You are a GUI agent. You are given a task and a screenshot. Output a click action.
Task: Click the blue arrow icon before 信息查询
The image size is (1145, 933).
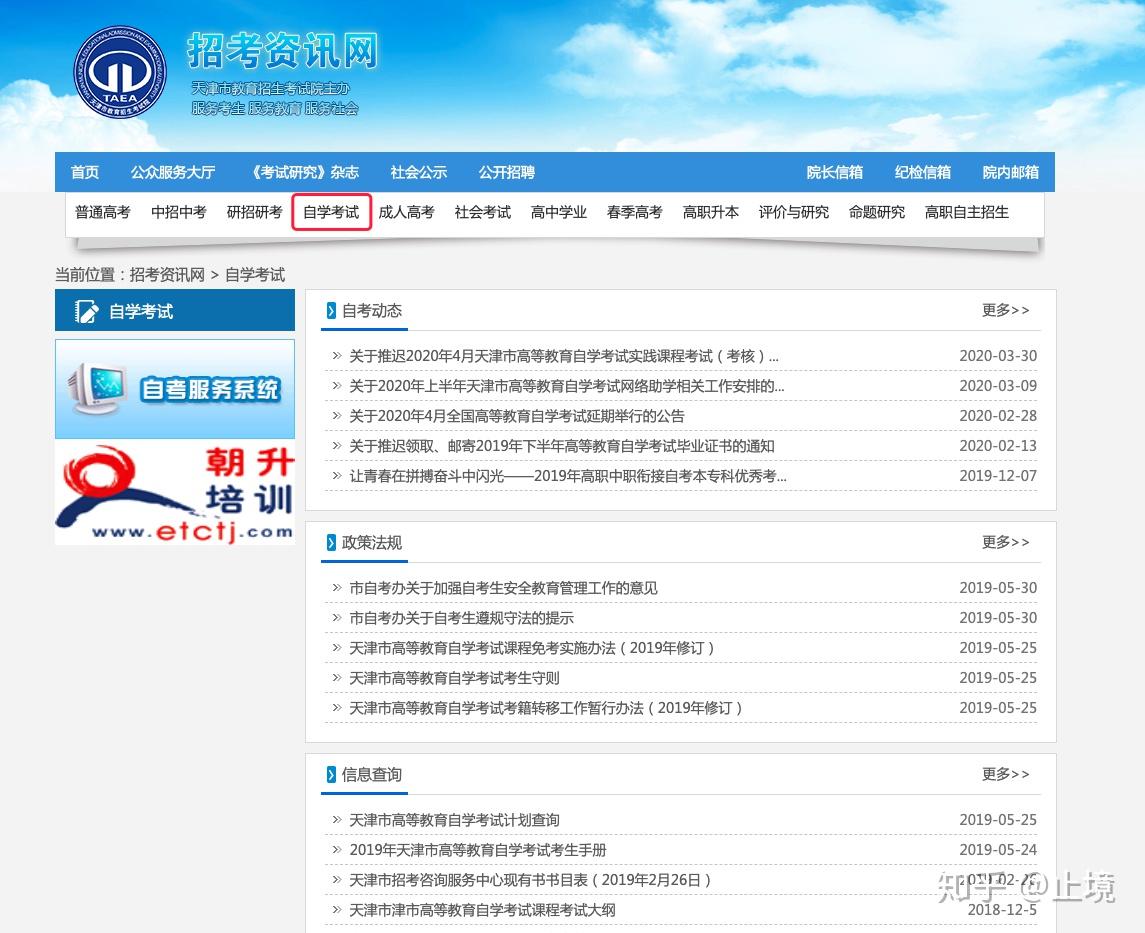pyautogui.click(x=332, y=775)
